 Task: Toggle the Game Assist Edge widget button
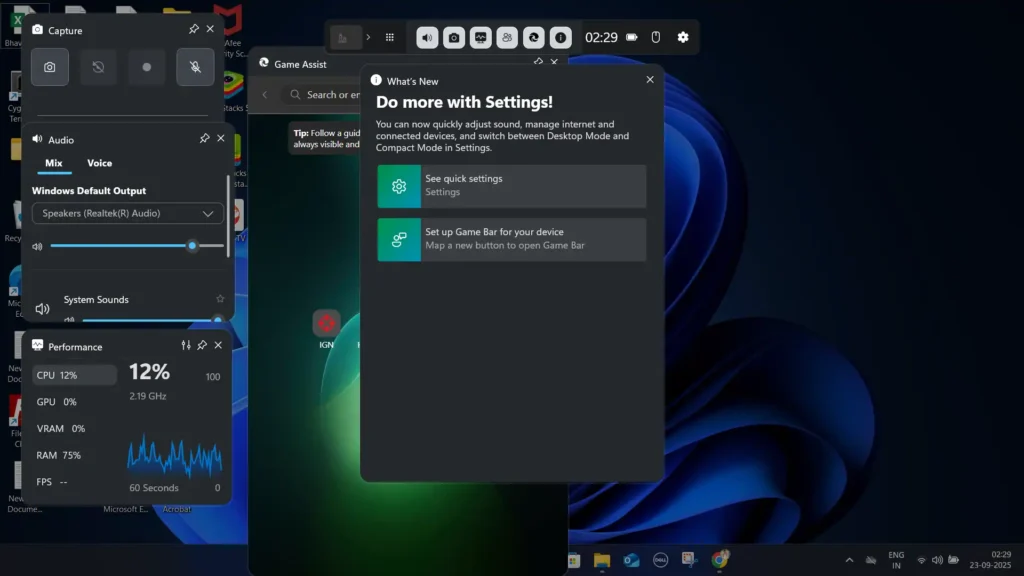click(x=534, y=37)
